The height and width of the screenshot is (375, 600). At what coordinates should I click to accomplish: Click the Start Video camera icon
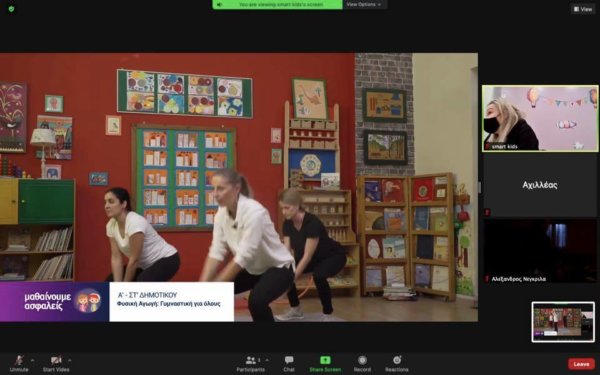click(x=56, y=360)
